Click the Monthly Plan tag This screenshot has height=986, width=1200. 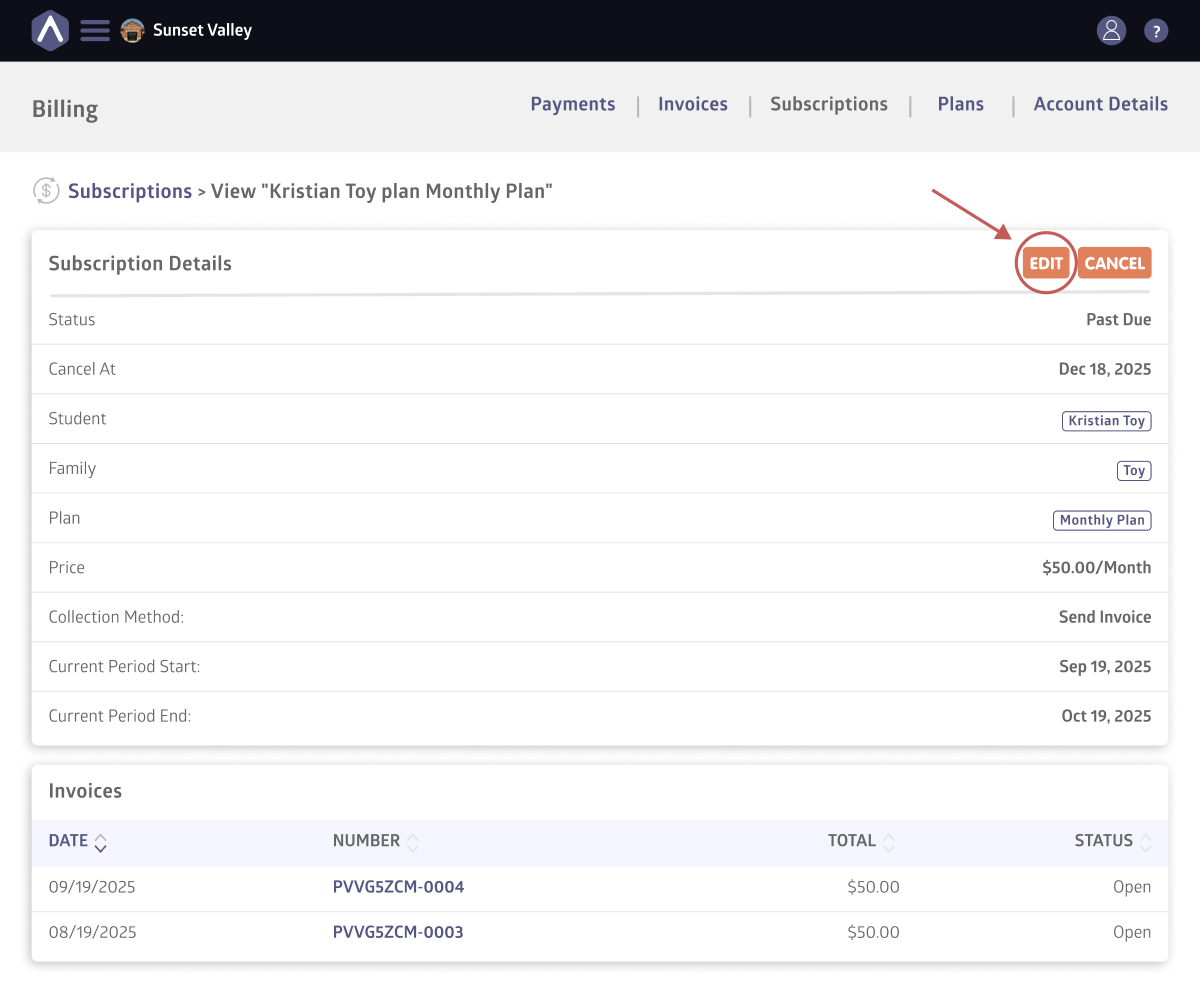[1102, 520]
